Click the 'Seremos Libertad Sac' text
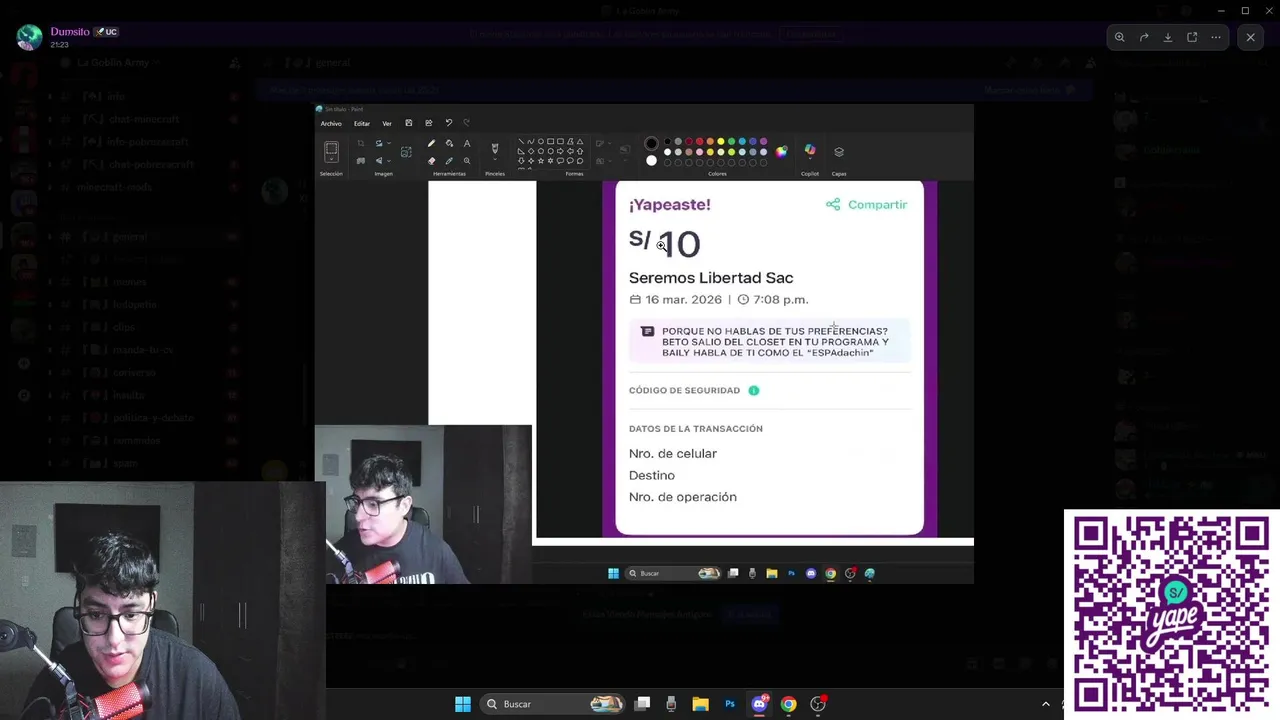Screen dimensions: 1280x720 (x=711, y=278)
